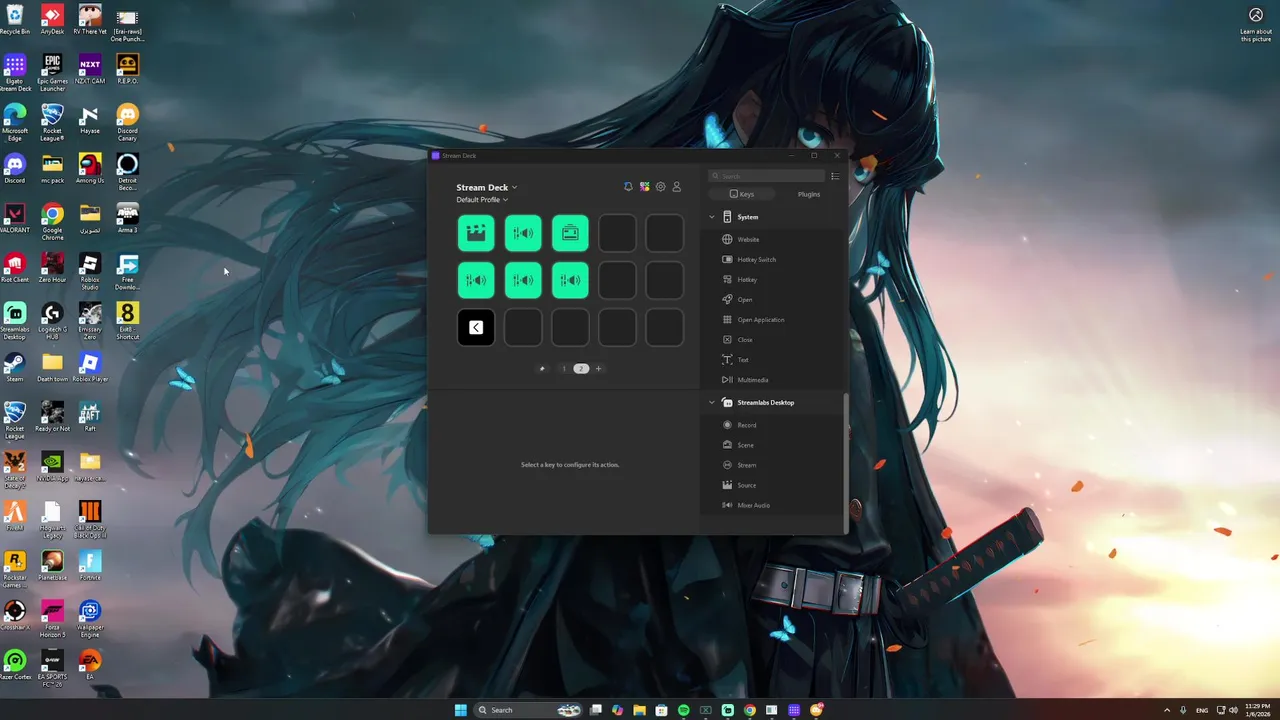
Task: Open the Discord Canary desktop icon
Action: tap(127, 122)
